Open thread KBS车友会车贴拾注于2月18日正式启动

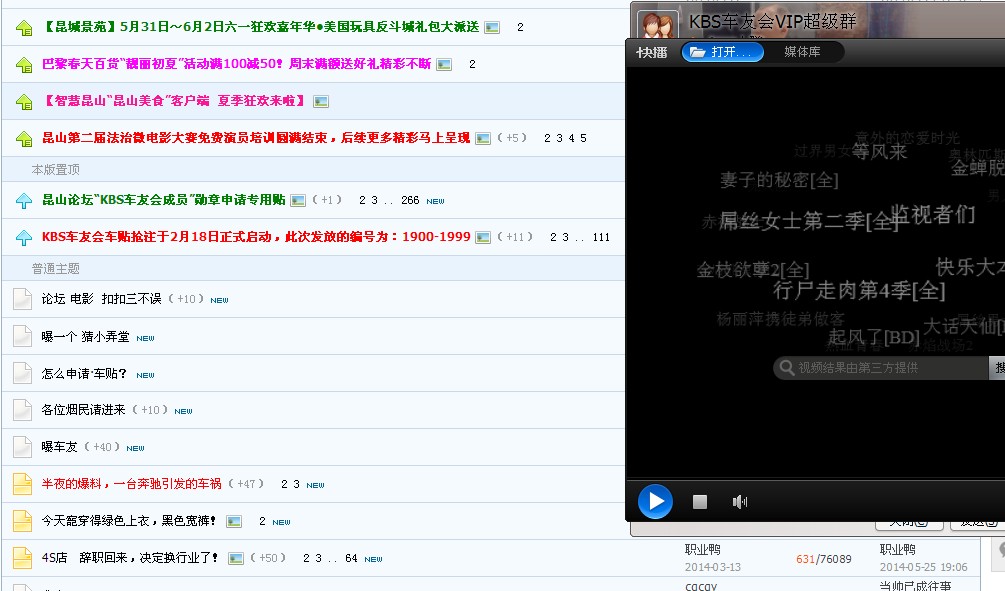tap(256, 237)
